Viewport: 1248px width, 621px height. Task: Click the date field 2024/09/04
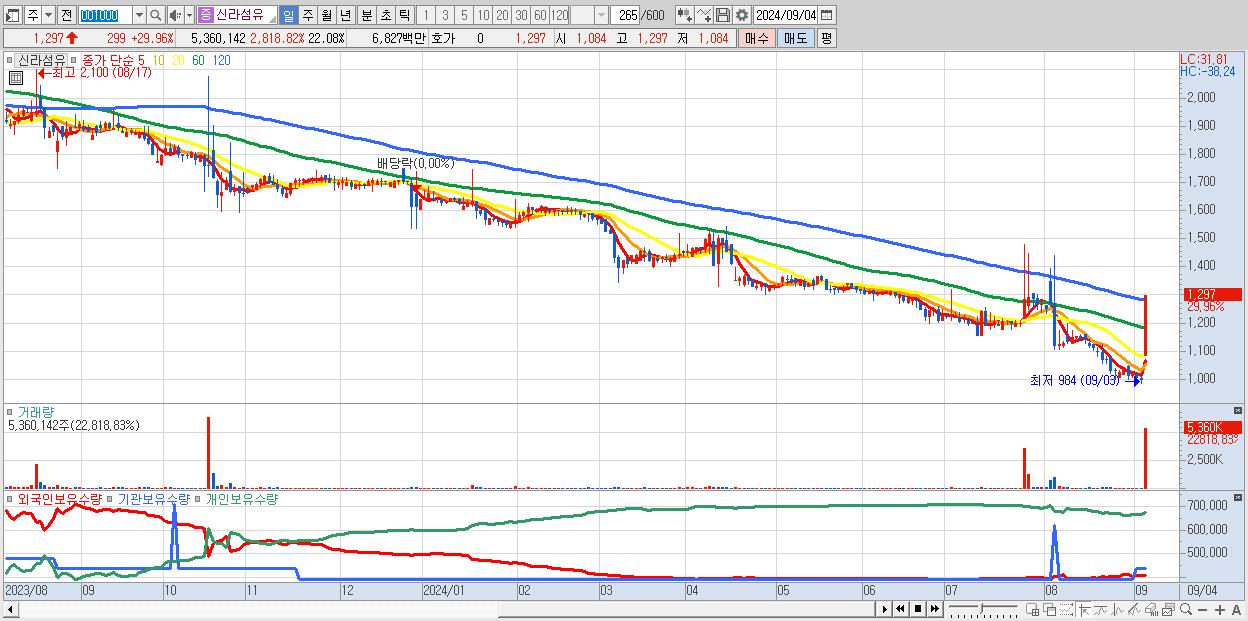pyautogui.click(x=786, y=16)
